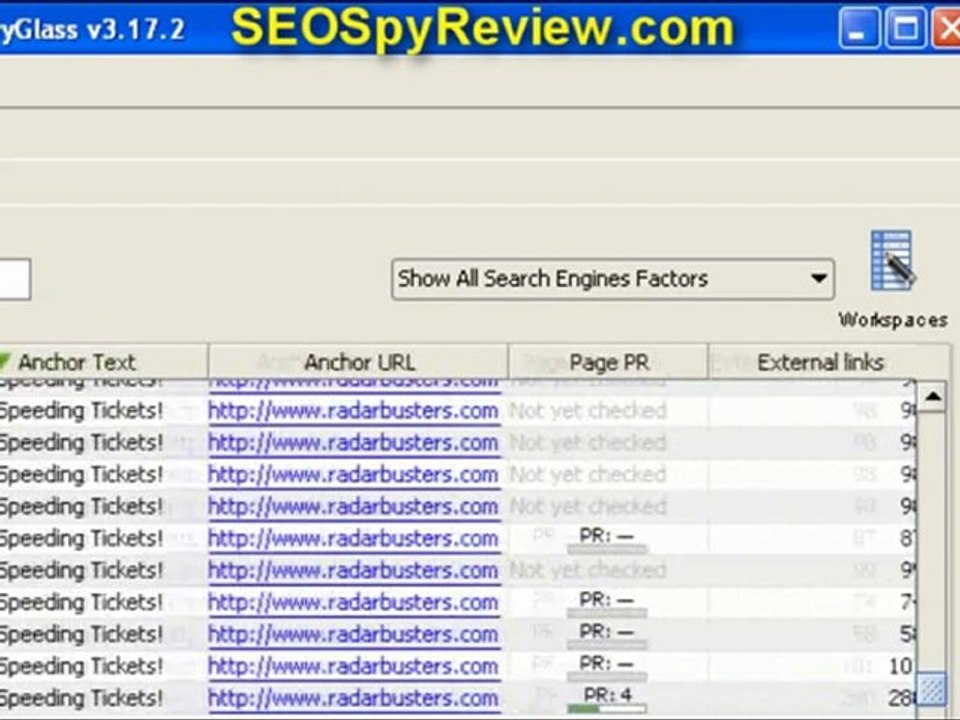The width and height of the screenshot is (960, 720).
Task: Click the vertical scrollbar thumb
Action: (x=932, y=688)
